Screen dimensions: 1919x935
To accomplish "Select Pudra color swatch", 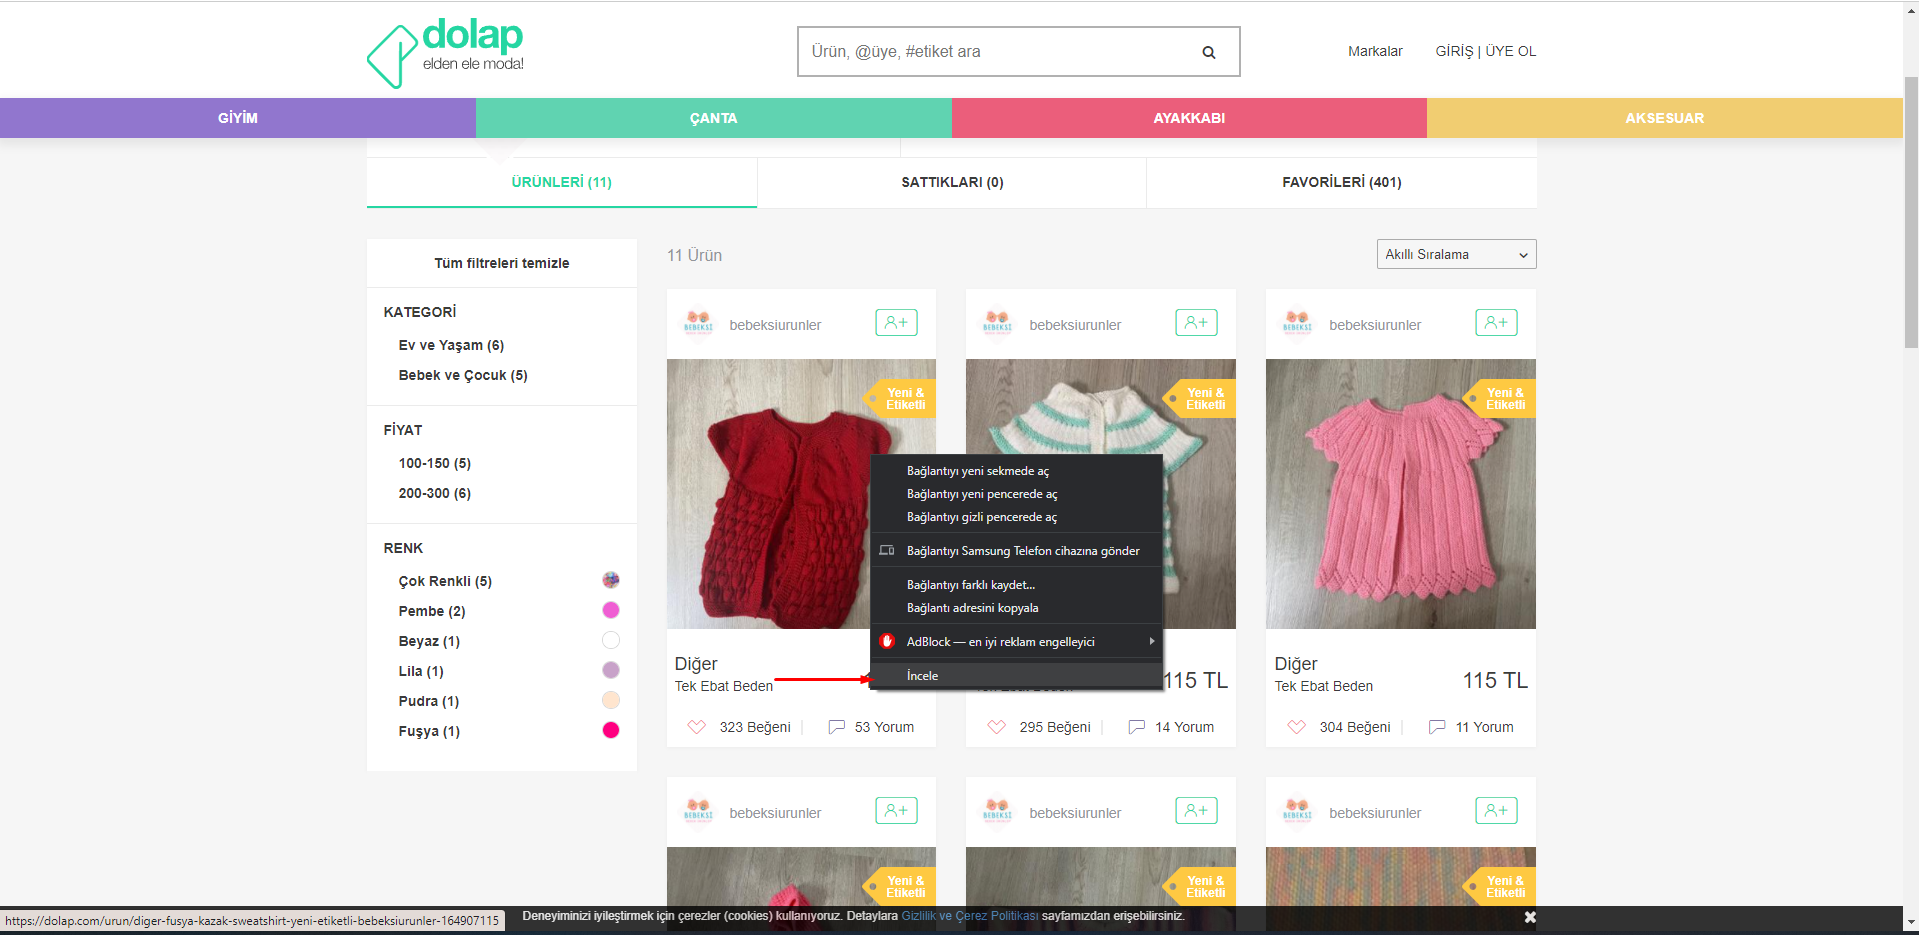I will click(611, 700).
